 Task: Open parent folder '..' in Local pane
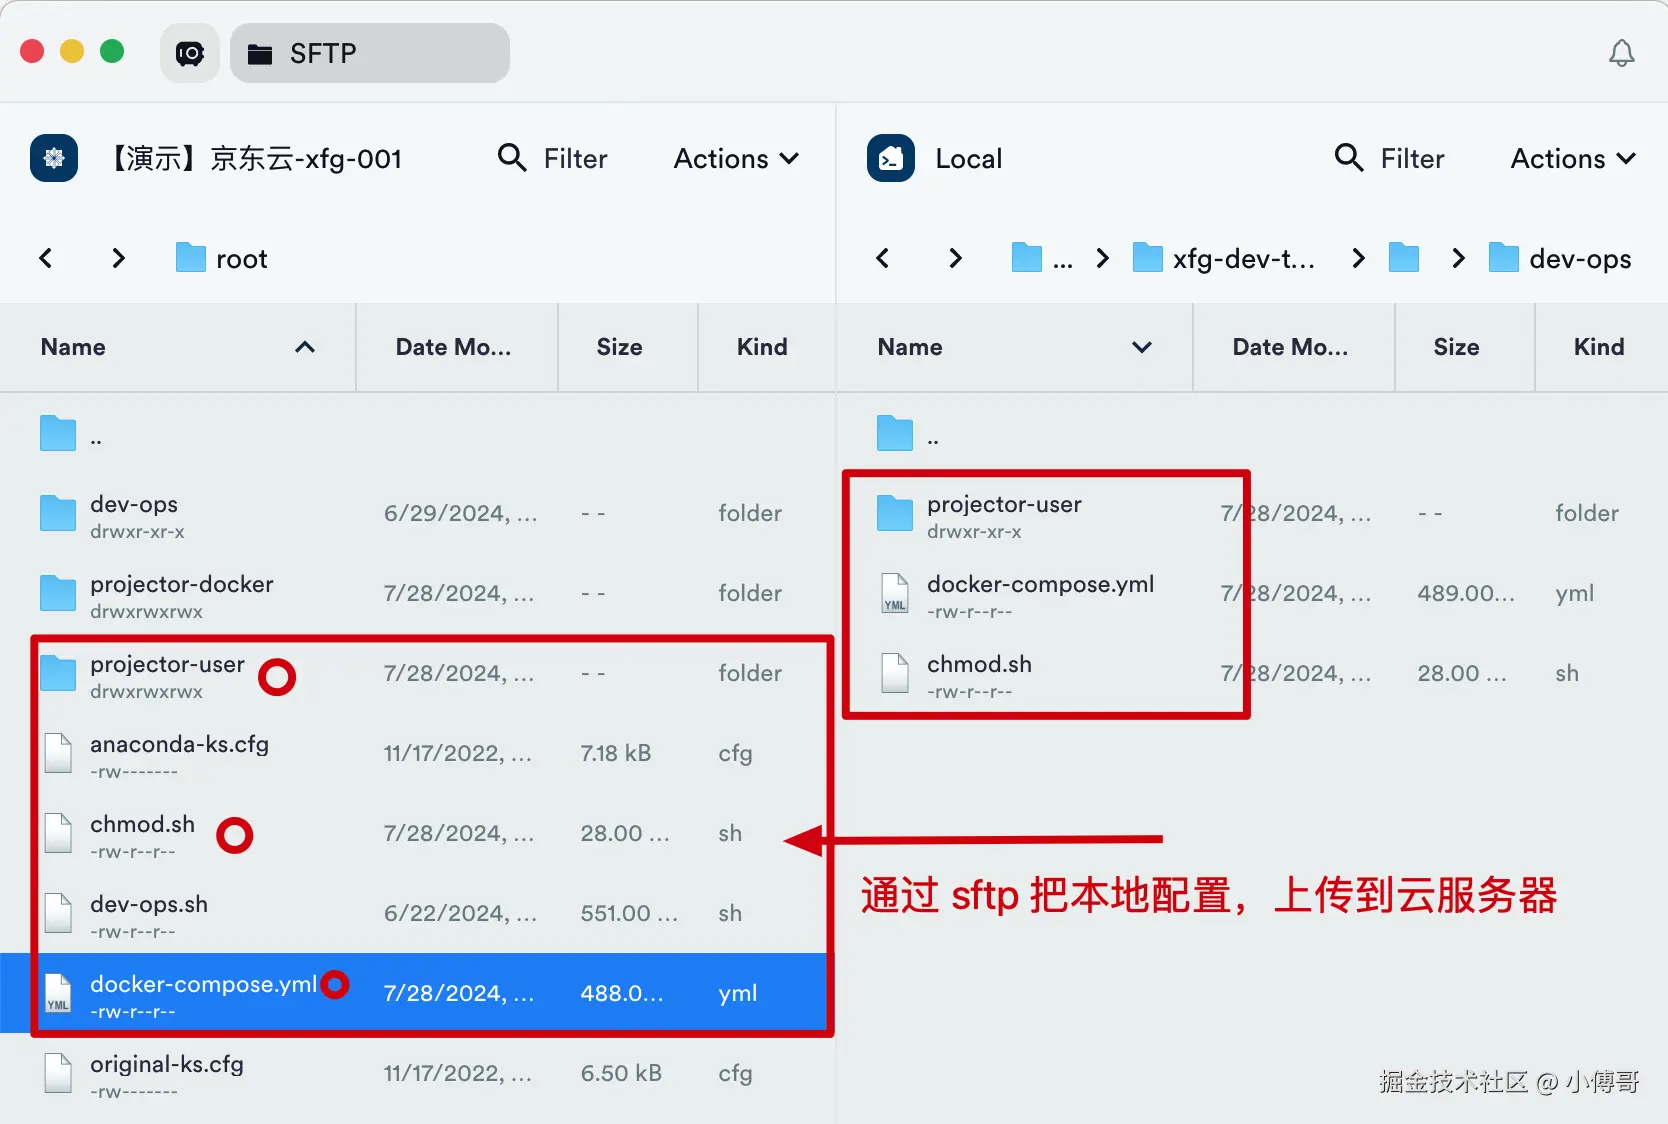(x=1252, y=433)
